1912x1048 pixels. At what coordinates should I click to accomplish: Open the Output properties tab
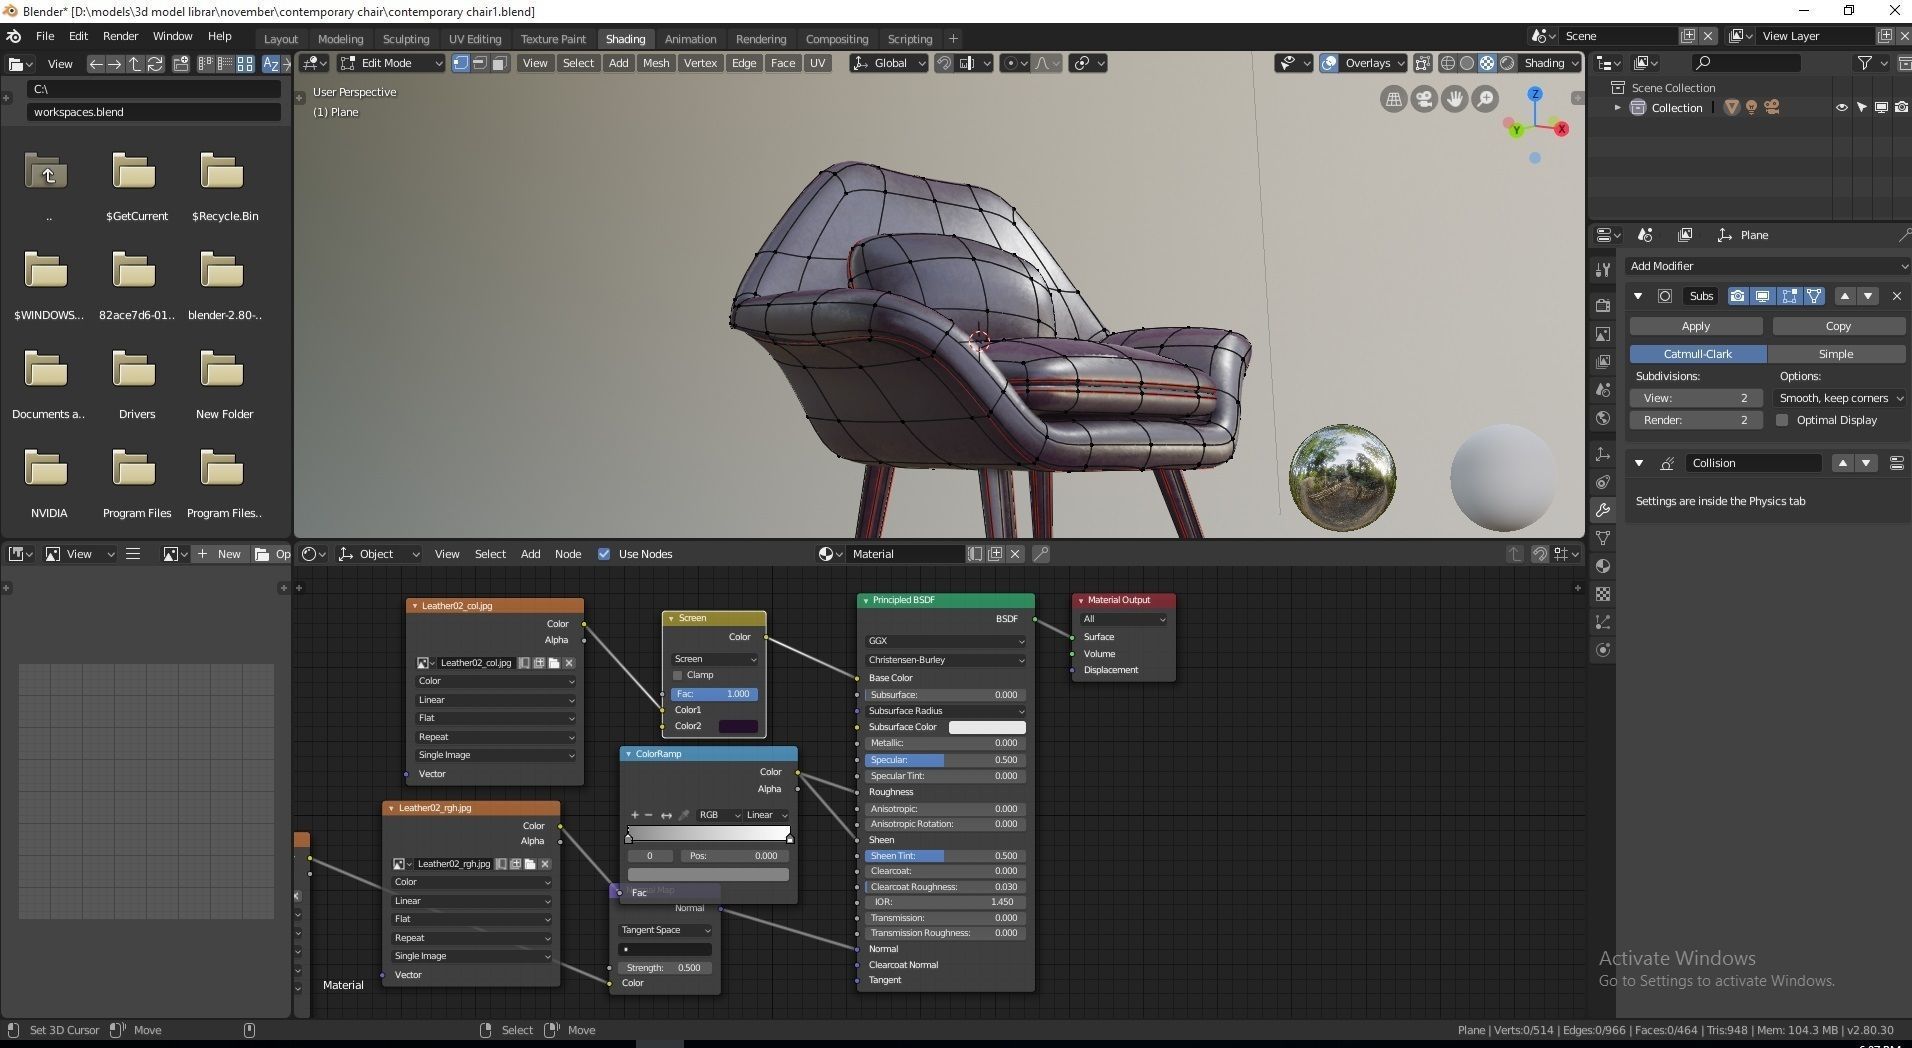point(1603,334)
